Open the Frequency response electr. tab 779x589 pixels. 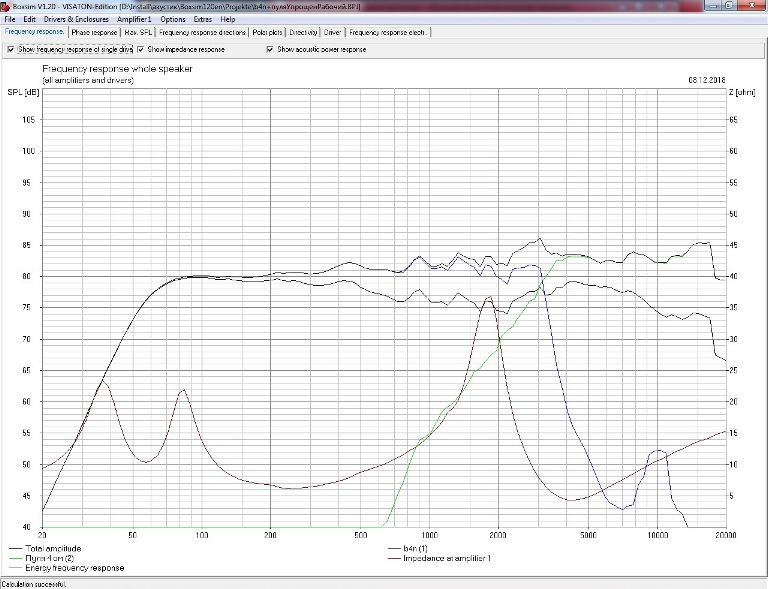388,32
